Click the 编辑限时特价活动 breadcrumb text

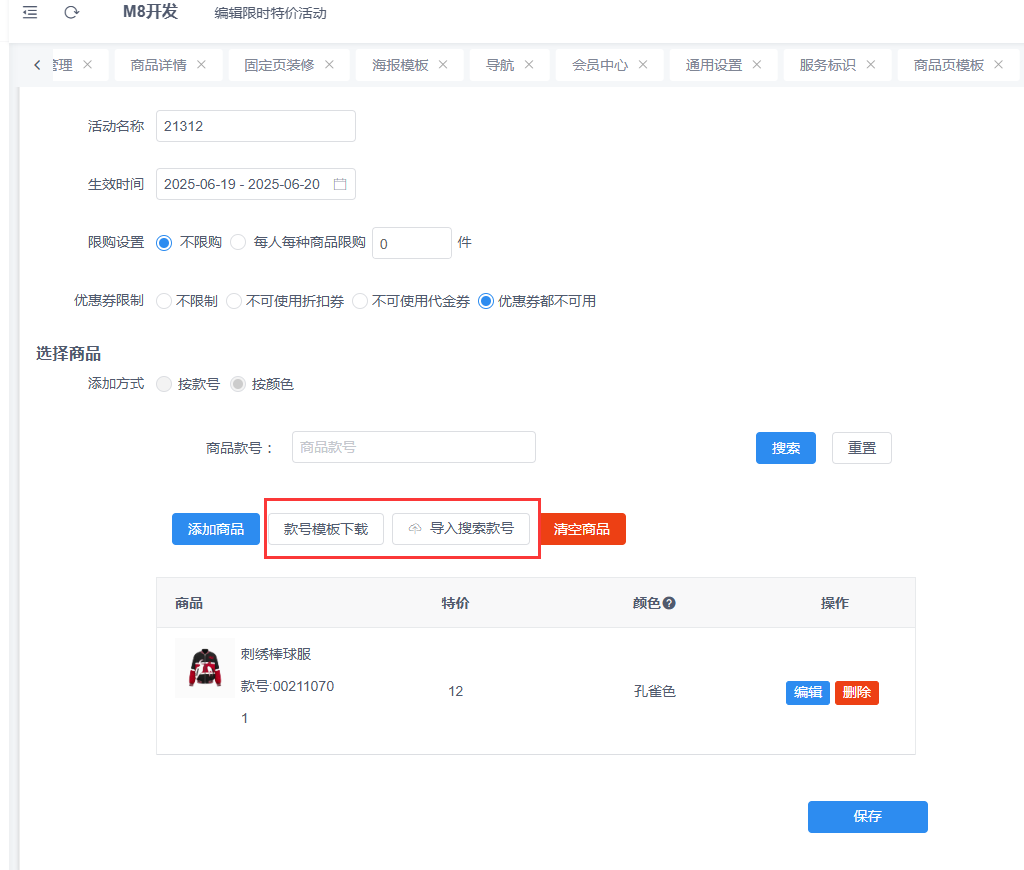[x=270, y=13]
